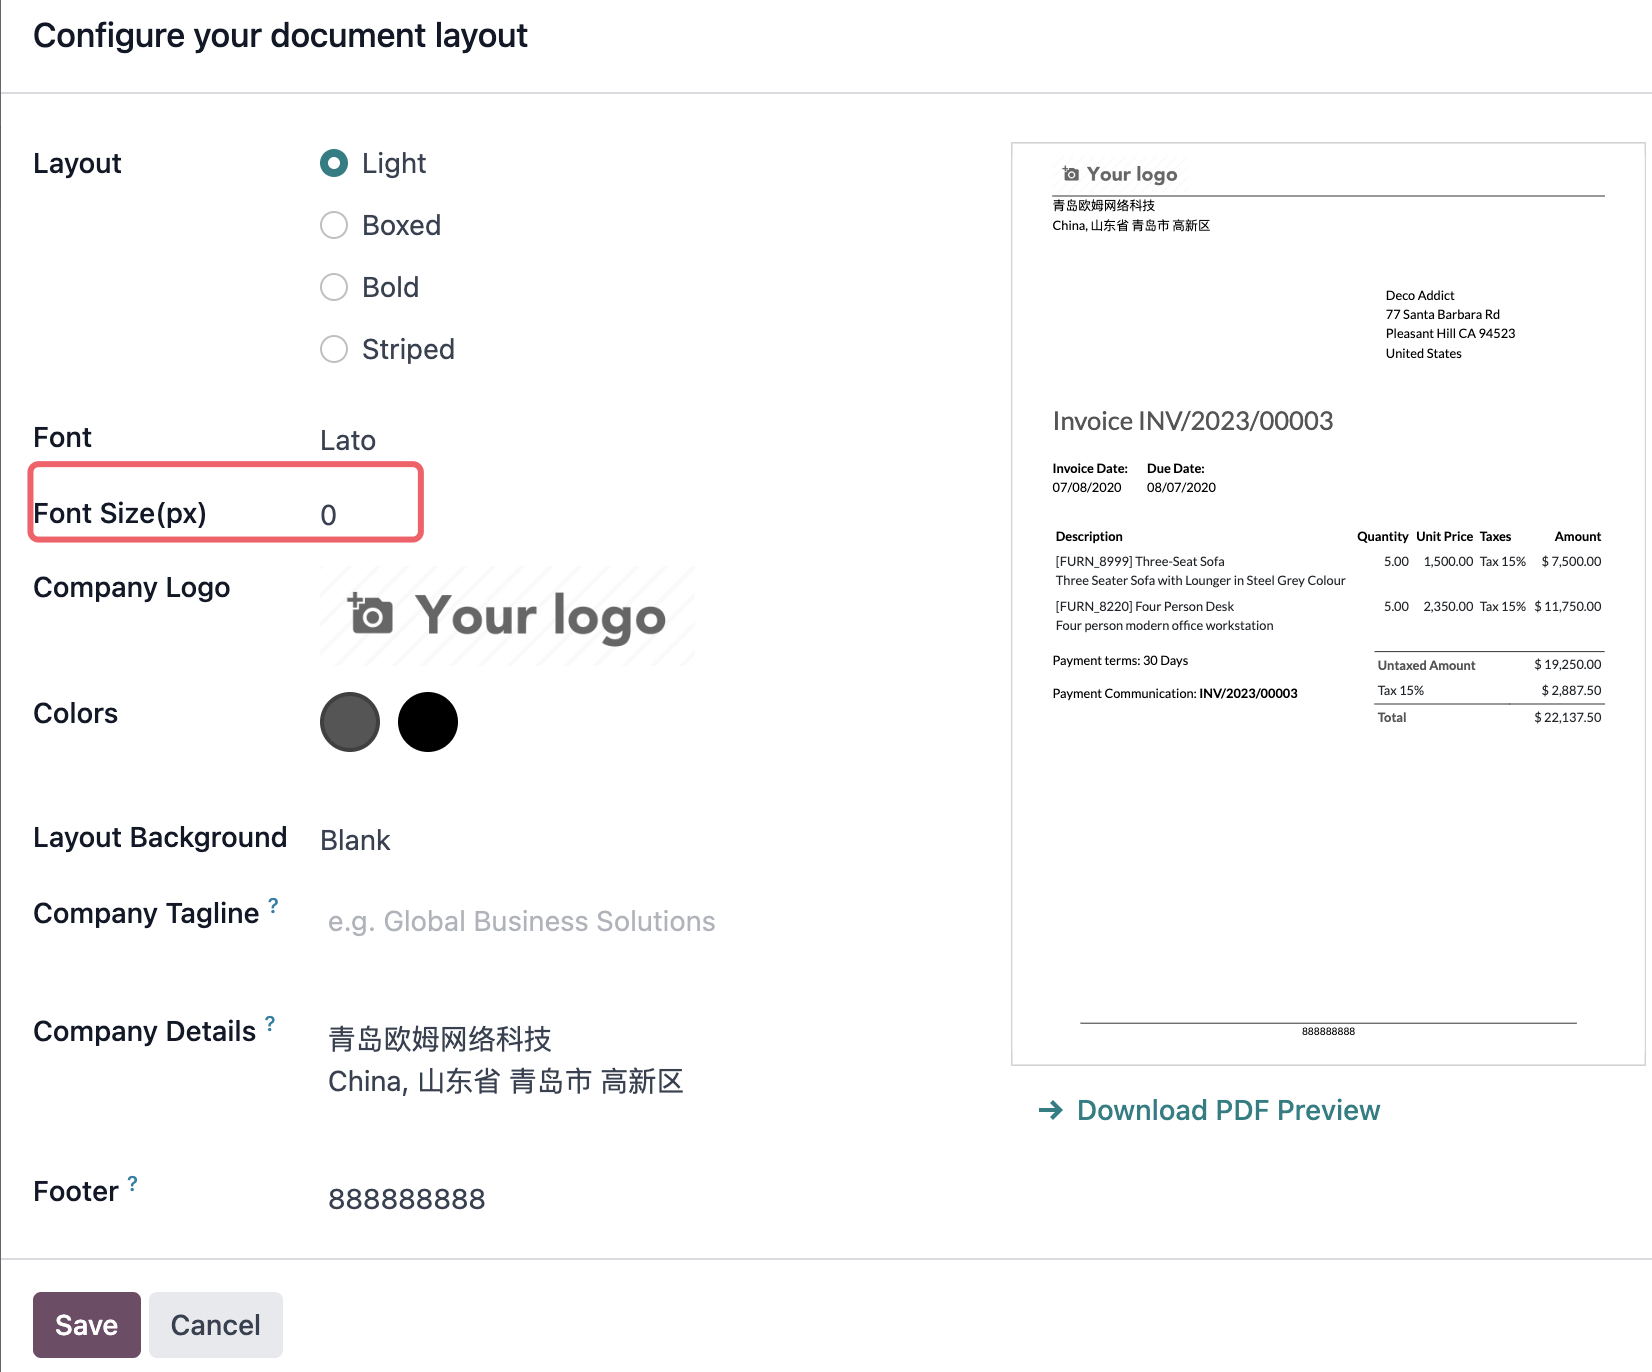Screen dimensions: 1652x1372
Task: Edit the Company Details text area
Action: coord(506,1060)
